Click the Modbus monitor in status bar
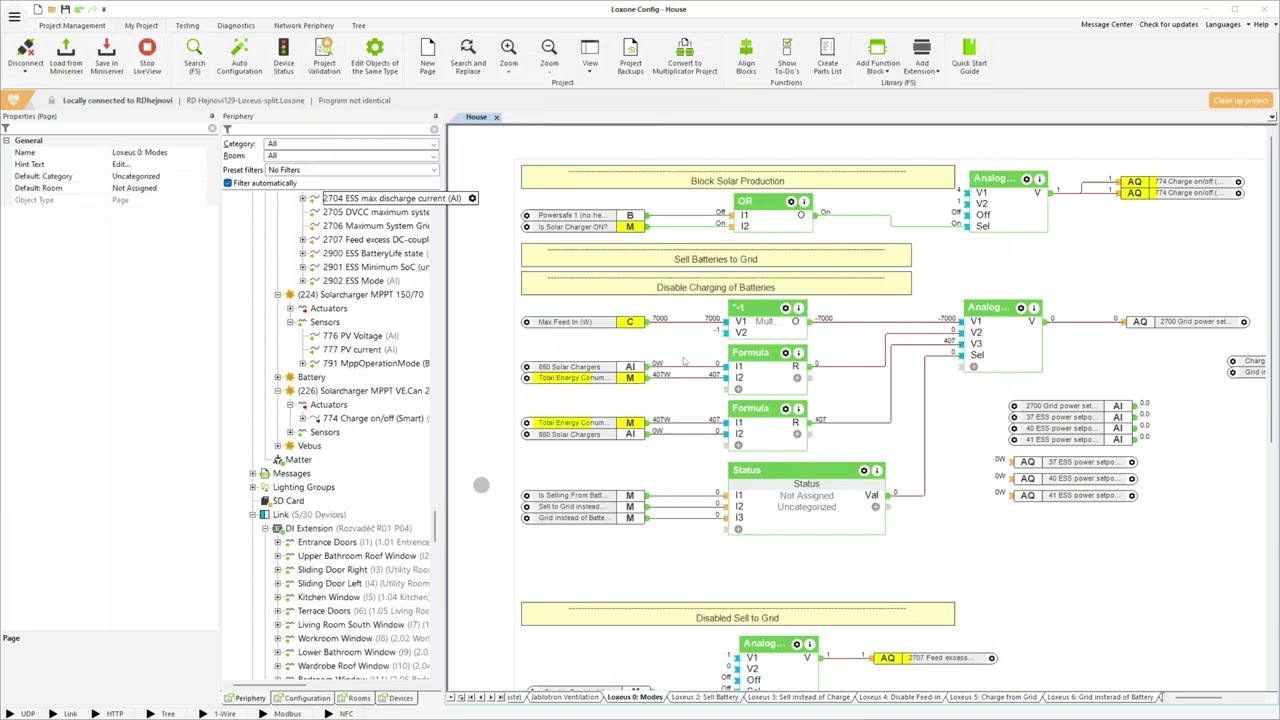 click(280, 714)
